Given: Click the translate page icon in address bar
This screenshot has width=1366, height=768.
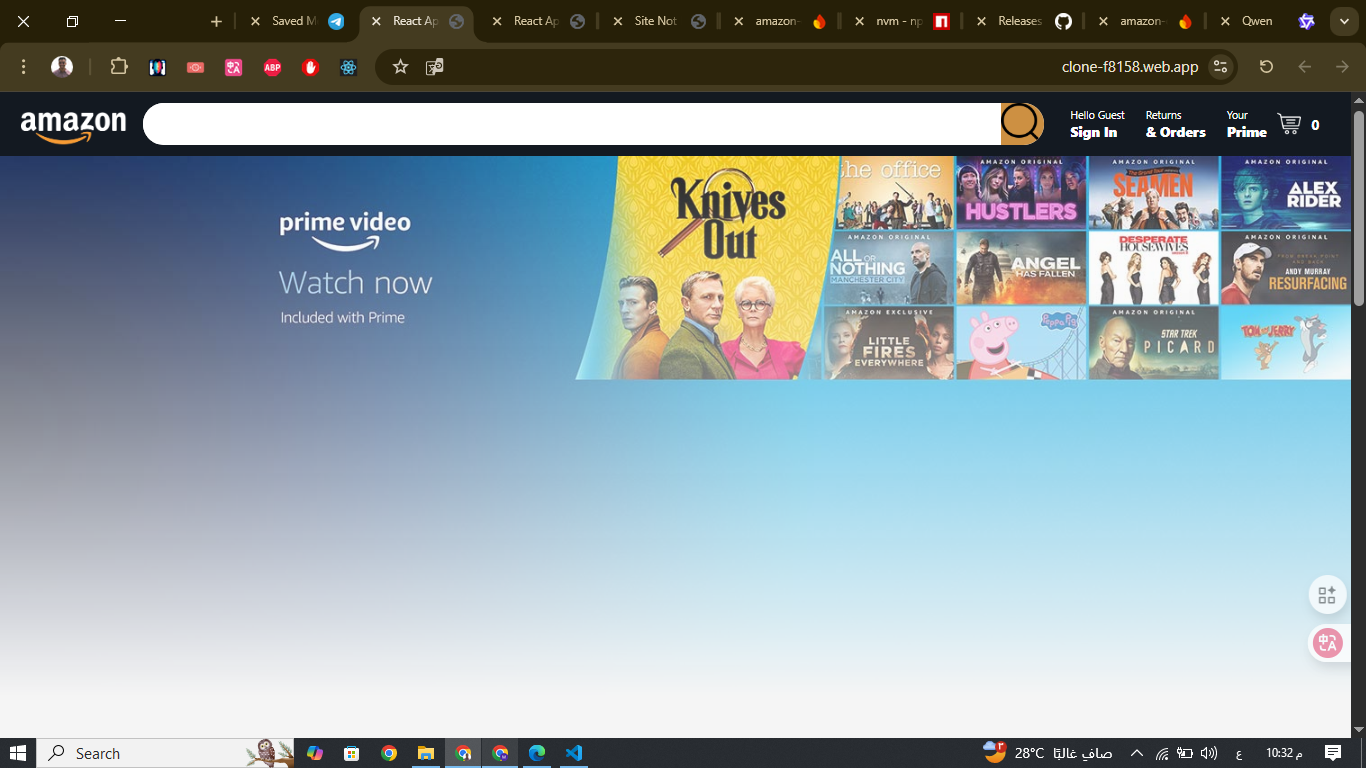Looking at the screenshot, I should click(x=435, y=67).
